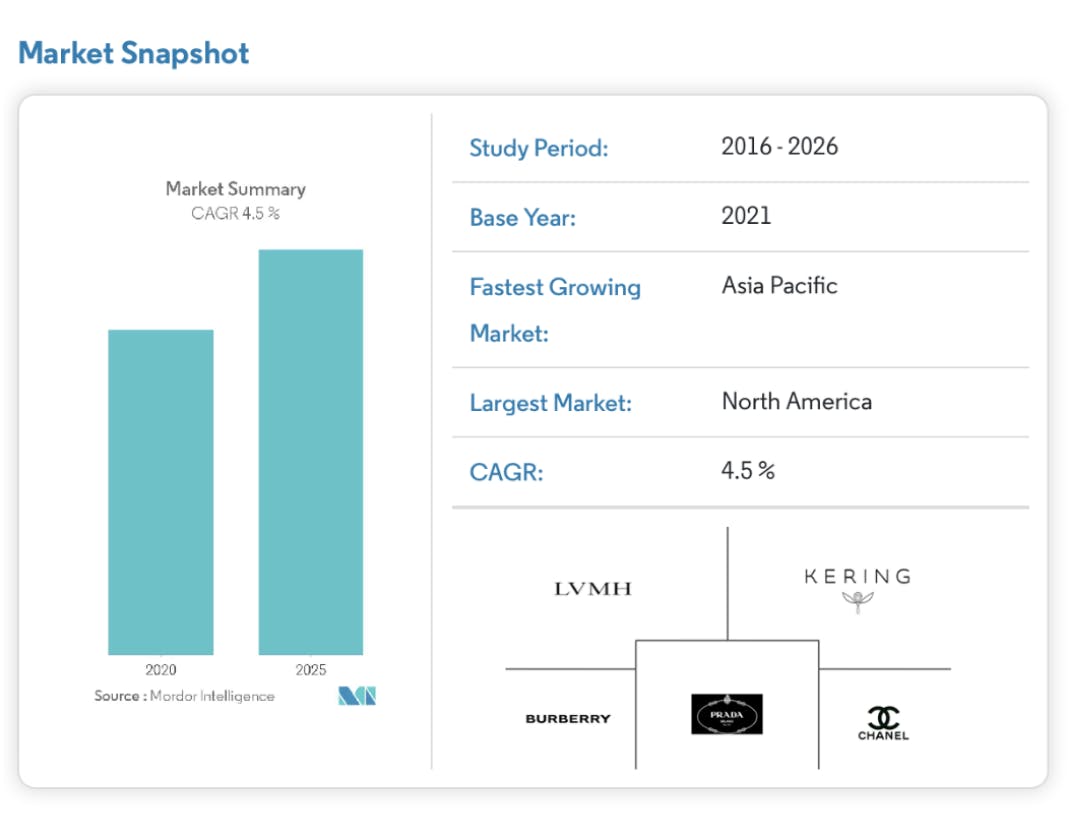Click the Market Summary chart title

tap(236, 189)
